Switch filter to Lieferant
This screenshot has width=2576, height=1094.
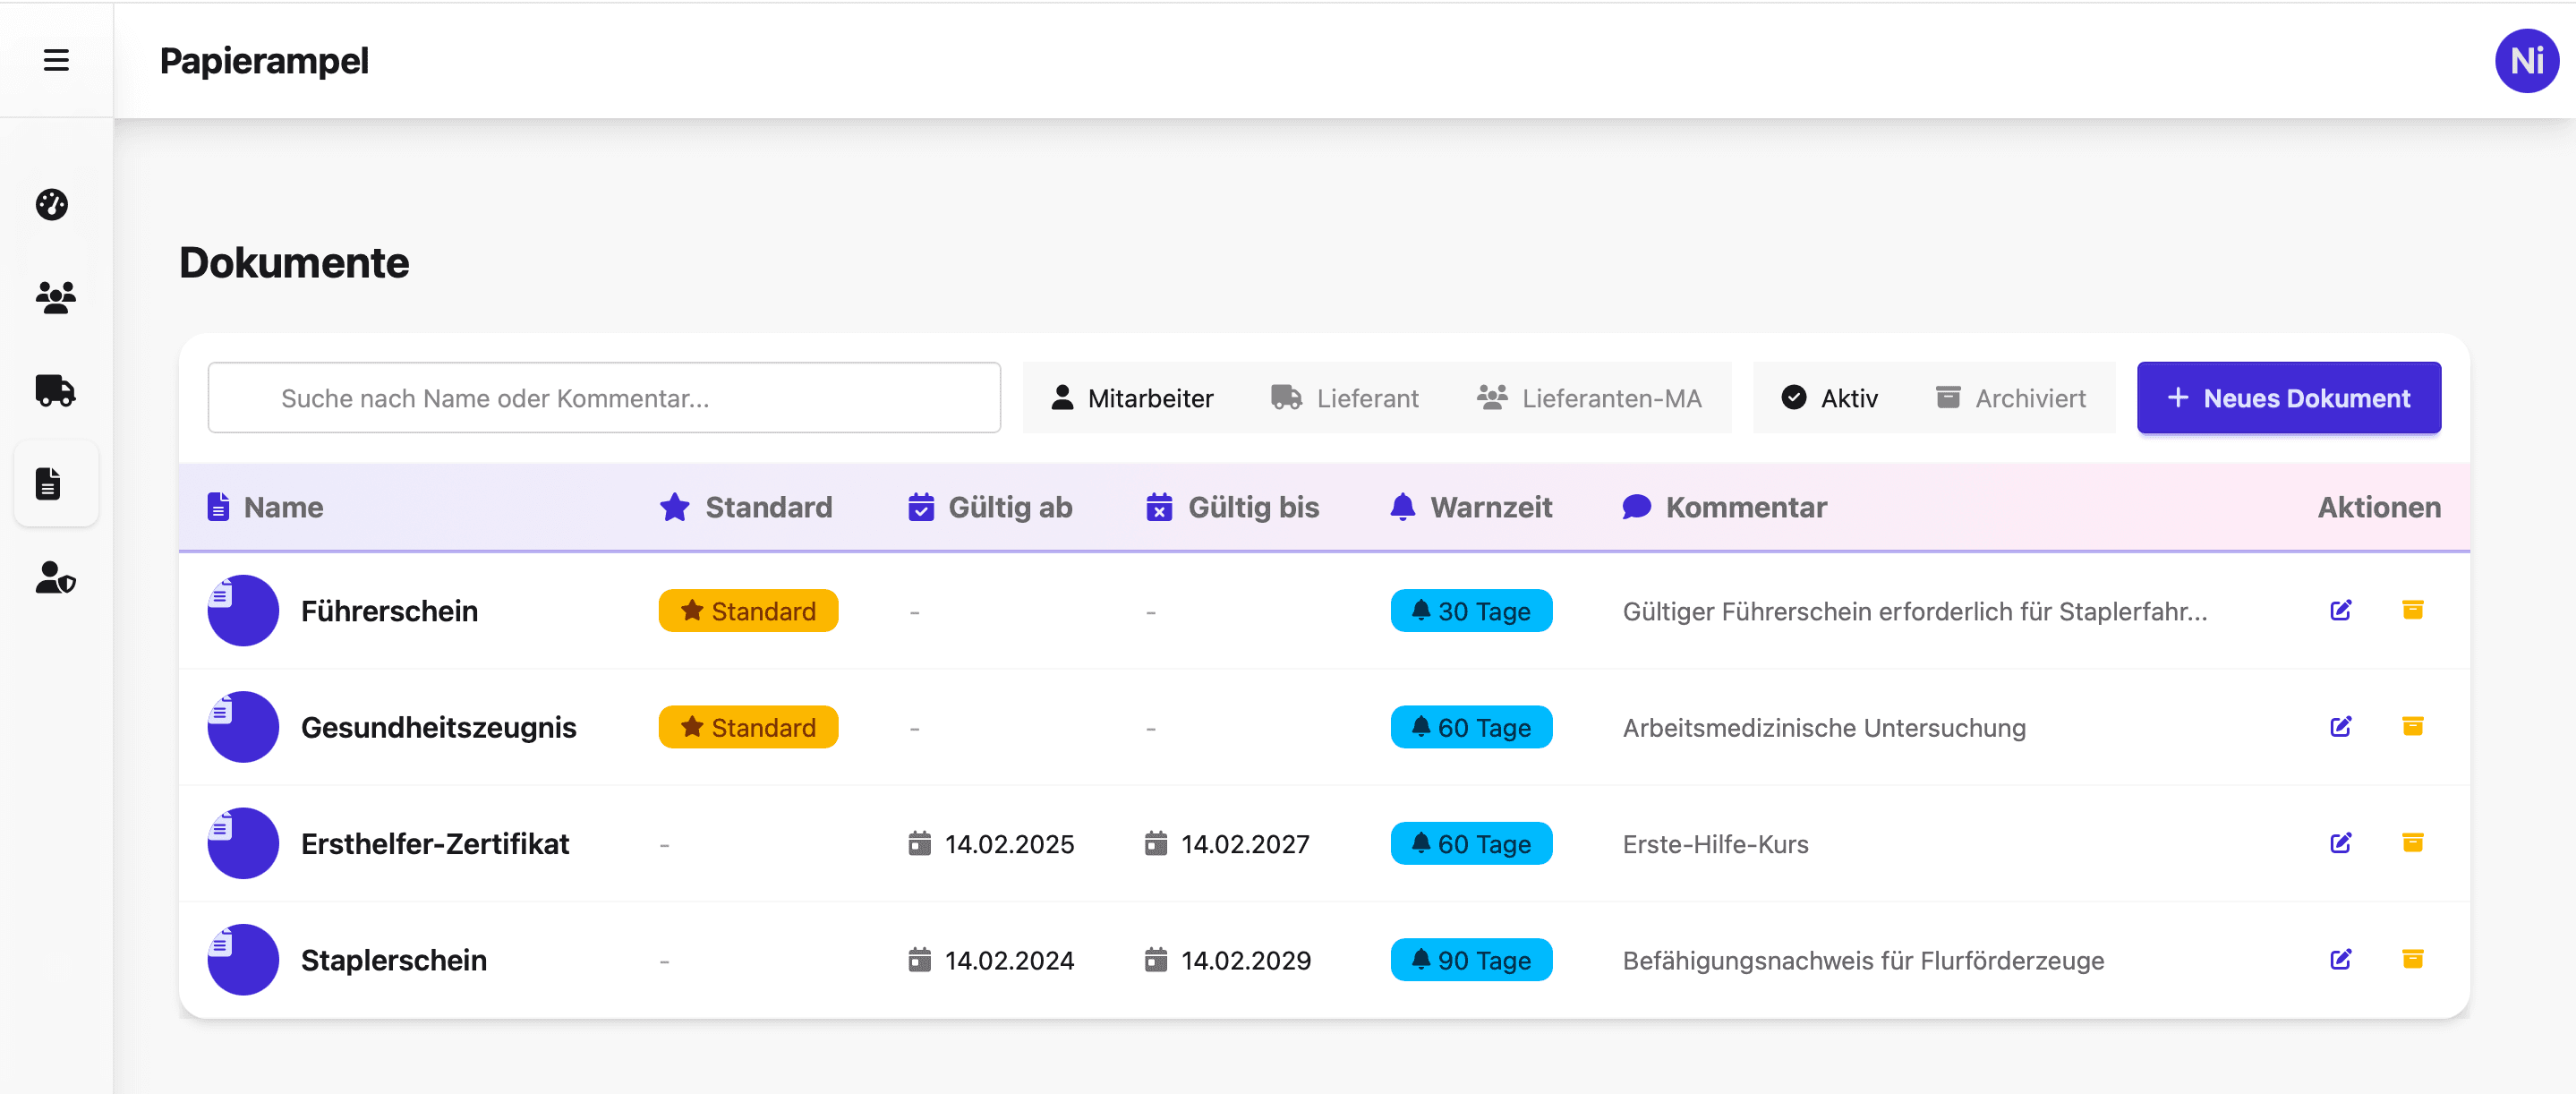(x=1344, y=398)
